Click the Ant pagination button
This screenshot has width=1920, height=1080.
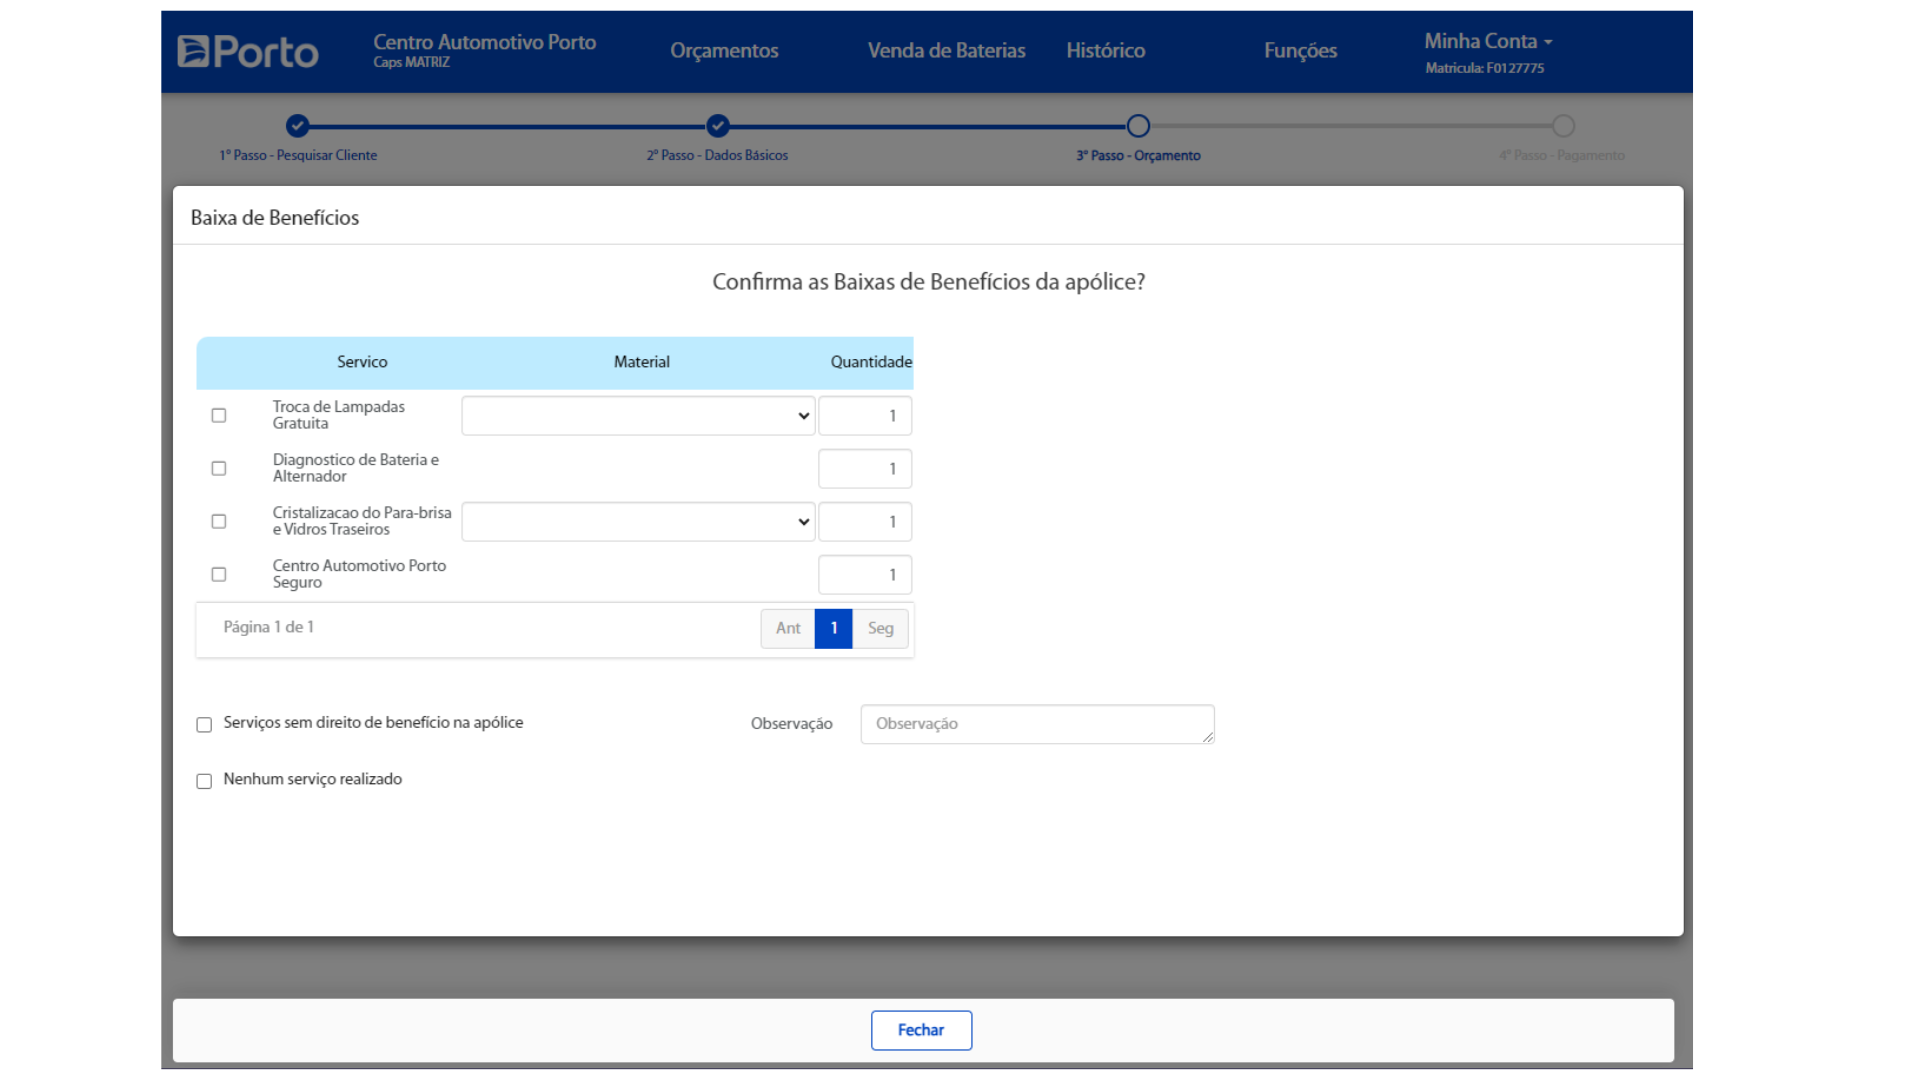[788, 628]
